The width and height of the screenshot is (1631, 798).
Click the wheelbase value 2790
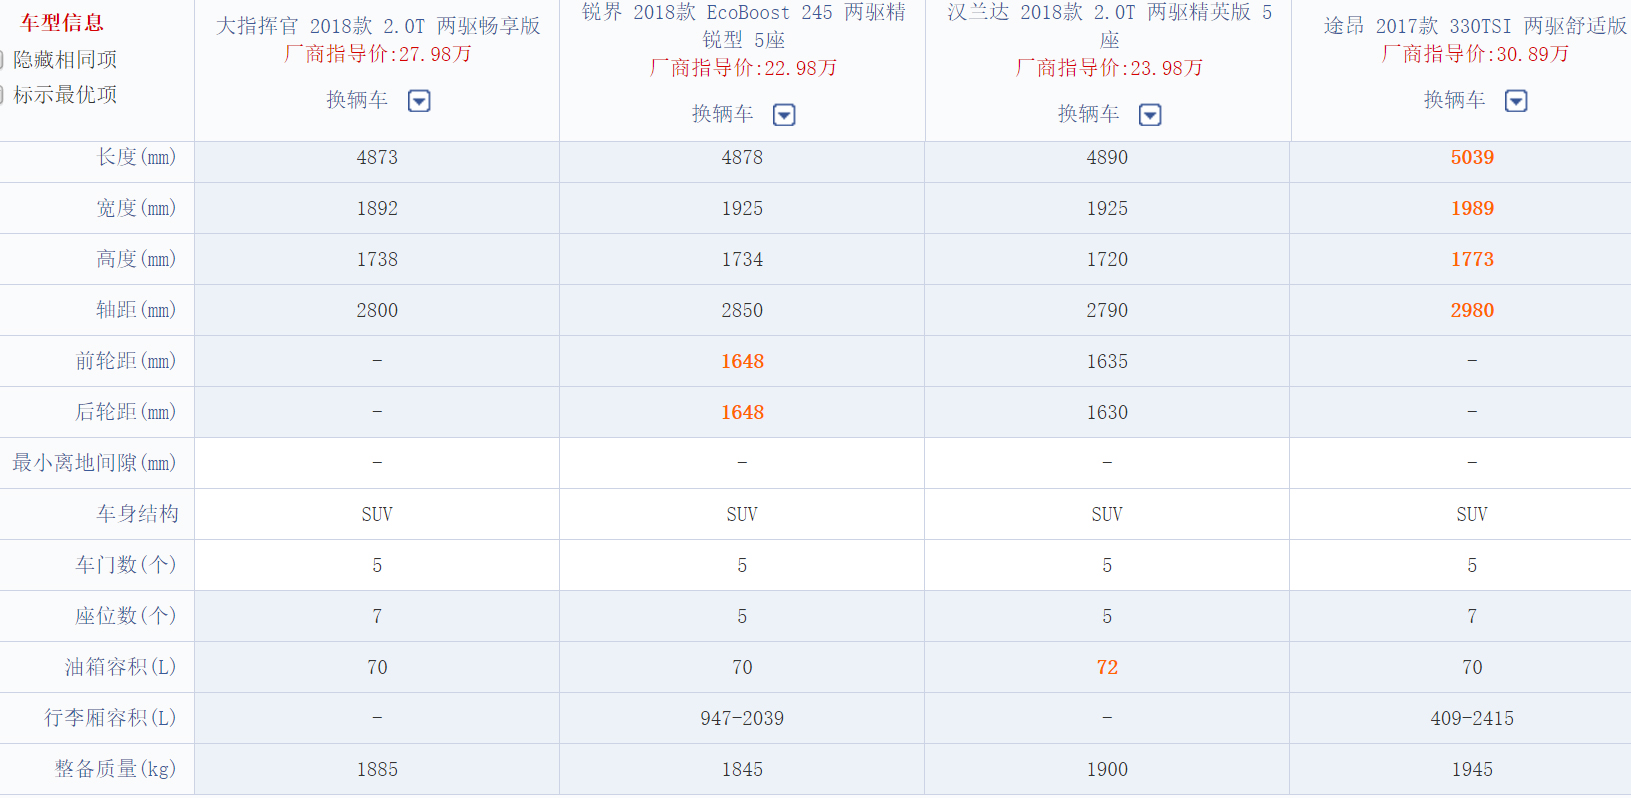coord(1107,310)
